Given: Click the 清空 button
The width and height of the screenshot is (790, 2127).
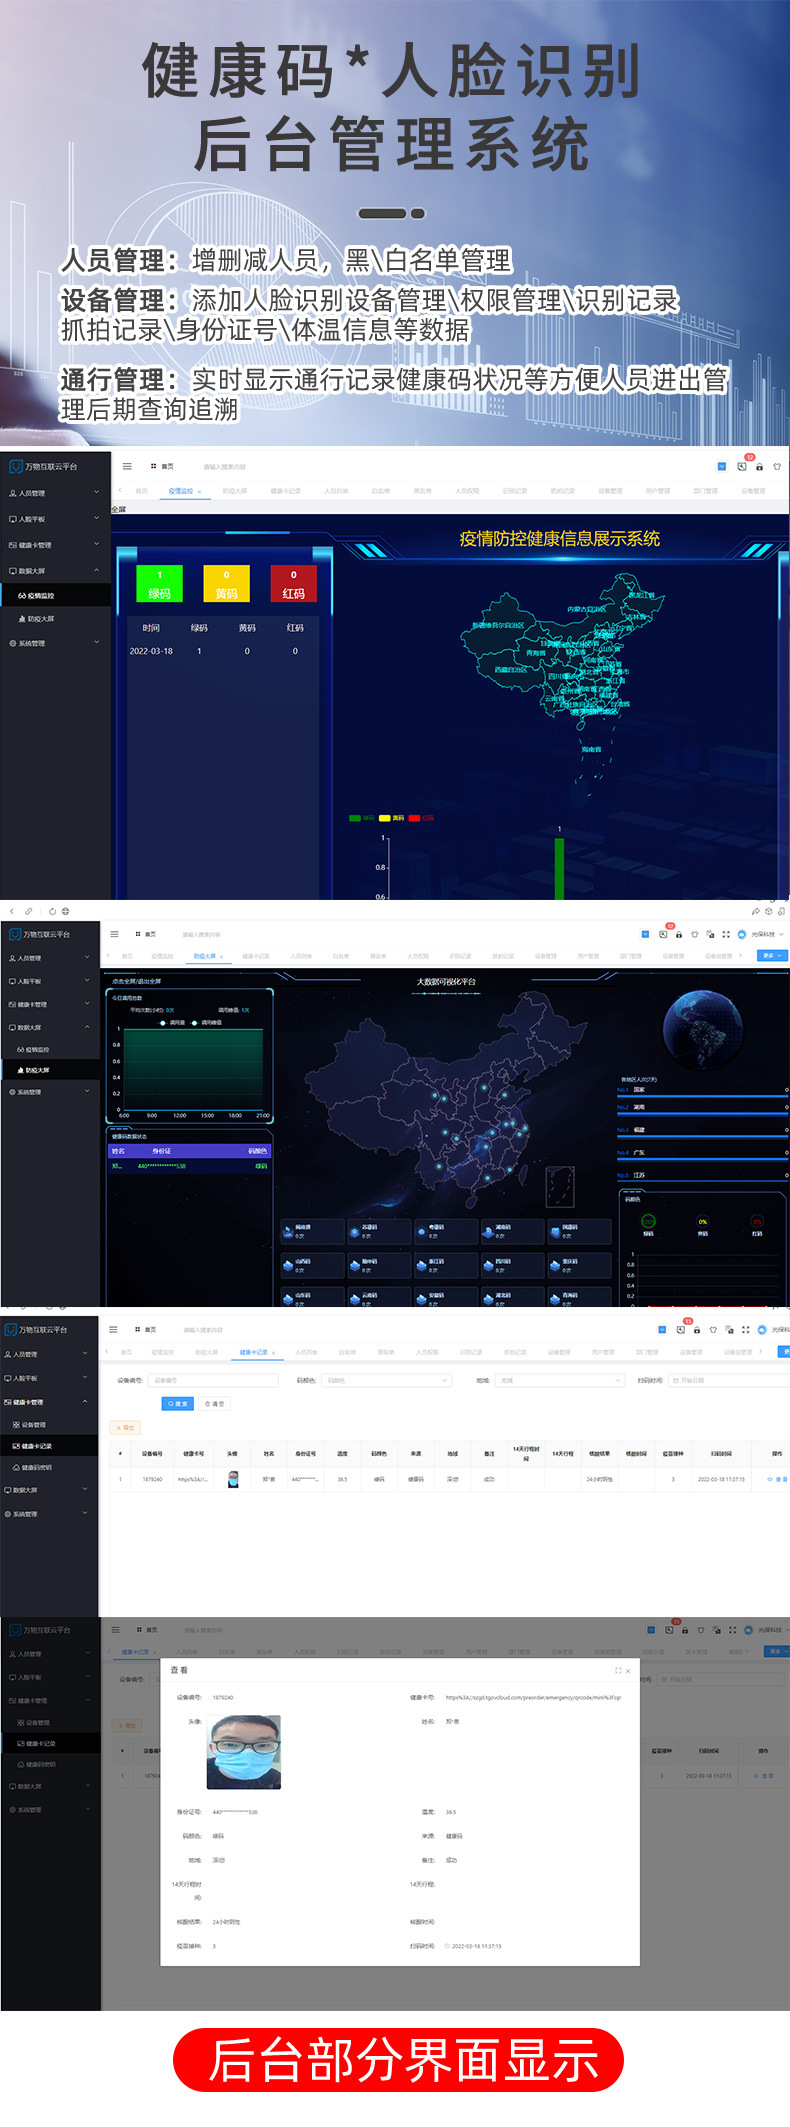Looking at the screenshot, I should pyautogui.click(x=214, y=1404).
